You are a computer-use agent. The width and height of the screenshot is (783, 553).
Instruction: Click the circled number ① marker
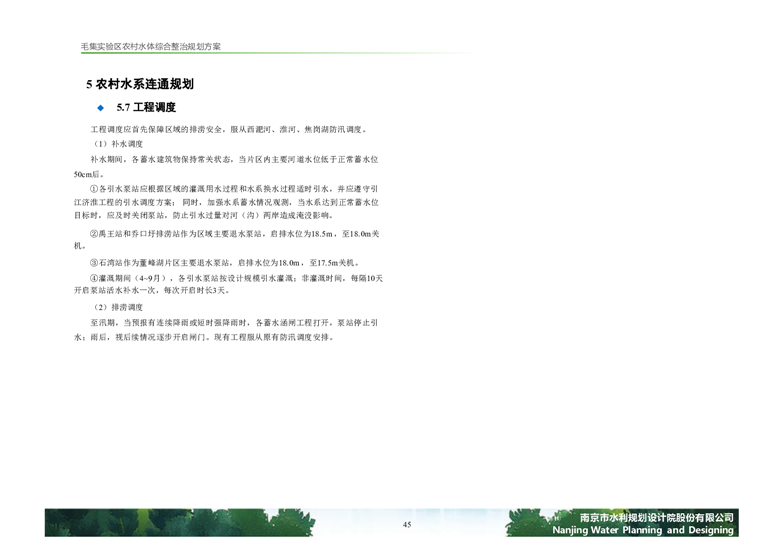tap(95, 187)
